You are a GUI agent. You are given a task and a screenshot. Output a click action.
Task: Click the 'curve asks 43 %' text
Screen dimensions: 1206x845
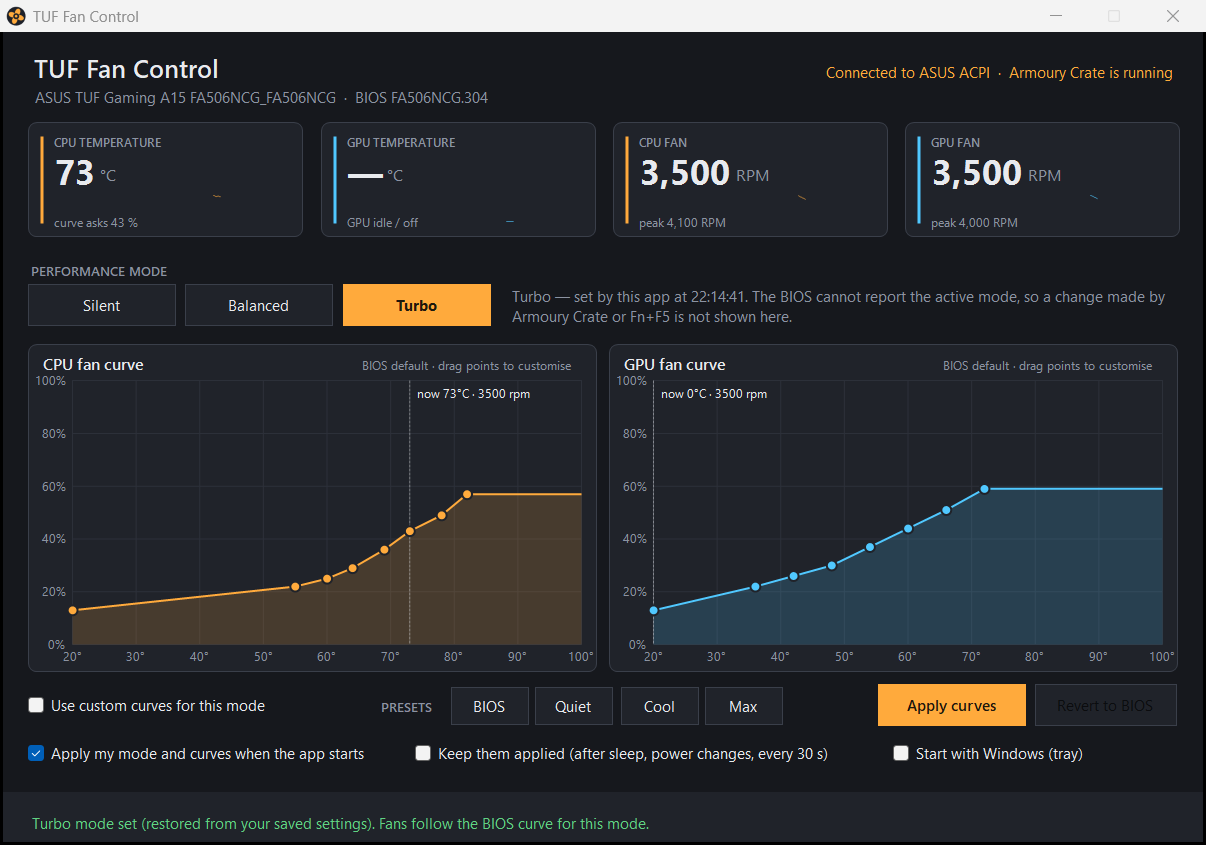[96, 223]
